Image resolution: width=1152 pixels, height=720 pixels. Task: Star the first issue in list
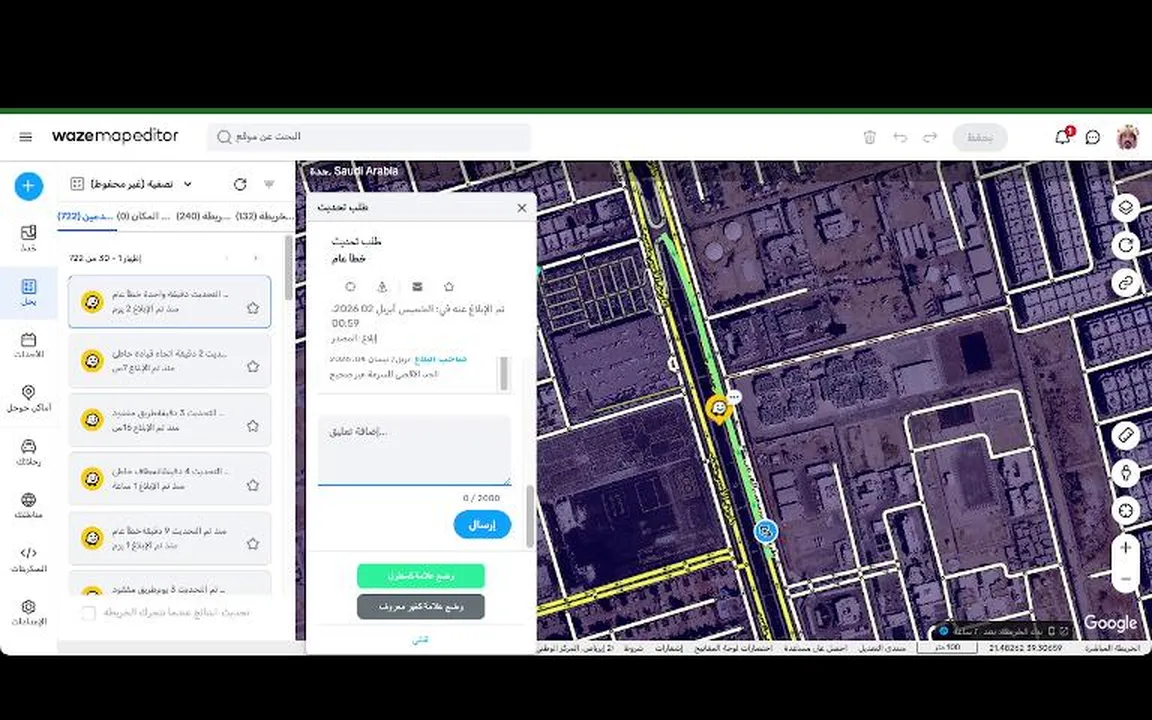tap(253, 308)
